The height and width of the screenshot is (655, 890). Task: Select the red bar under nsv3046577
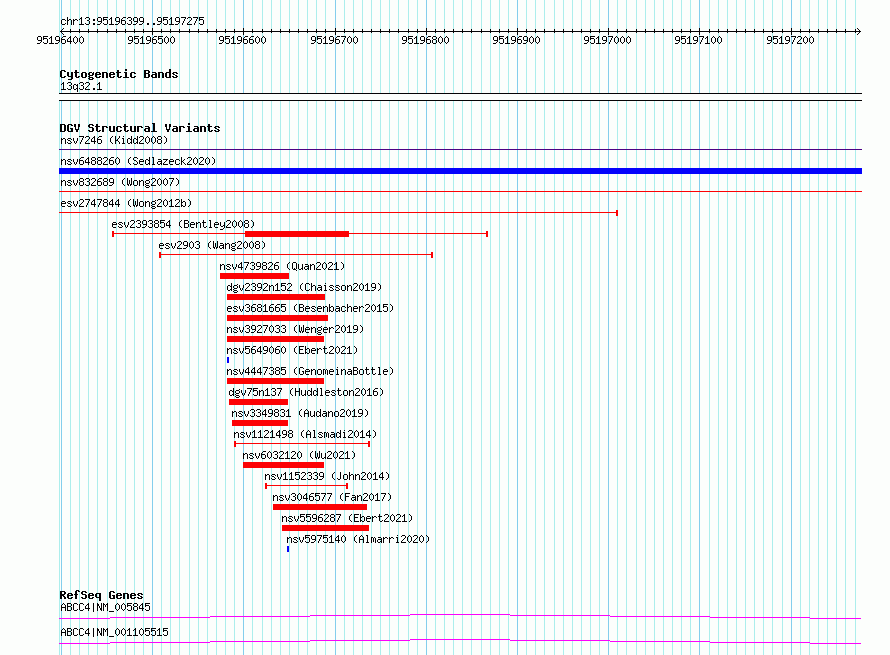point(320,507)
